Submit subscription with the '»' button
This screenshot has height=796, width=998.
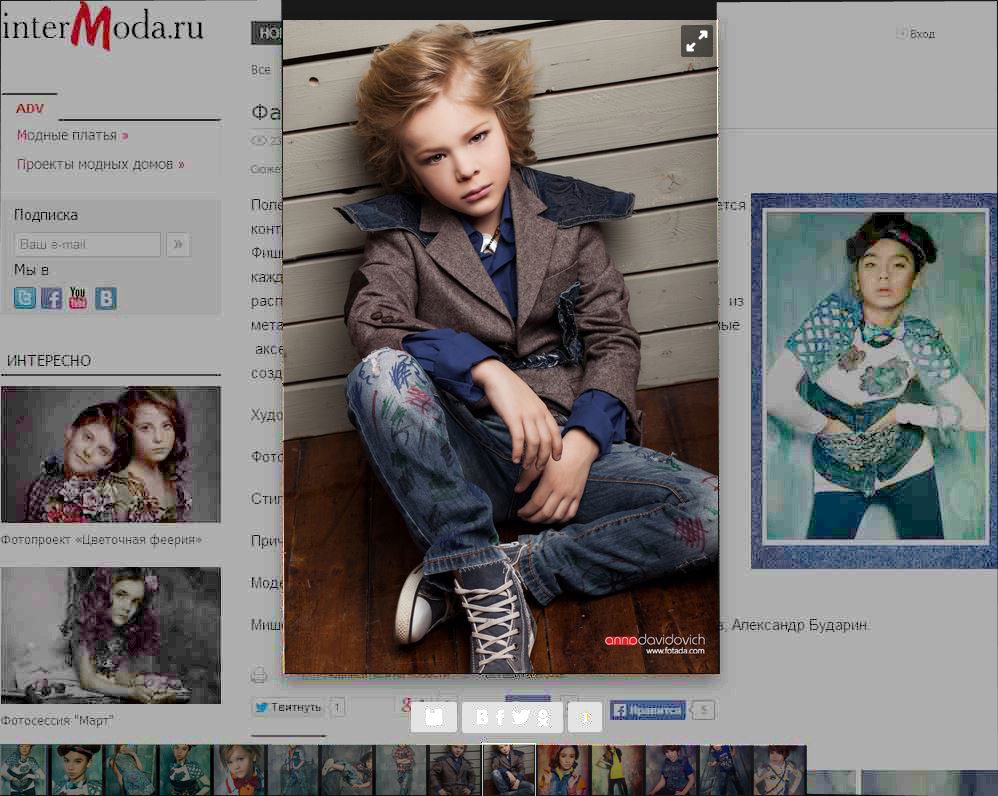[x=178, y=244]
